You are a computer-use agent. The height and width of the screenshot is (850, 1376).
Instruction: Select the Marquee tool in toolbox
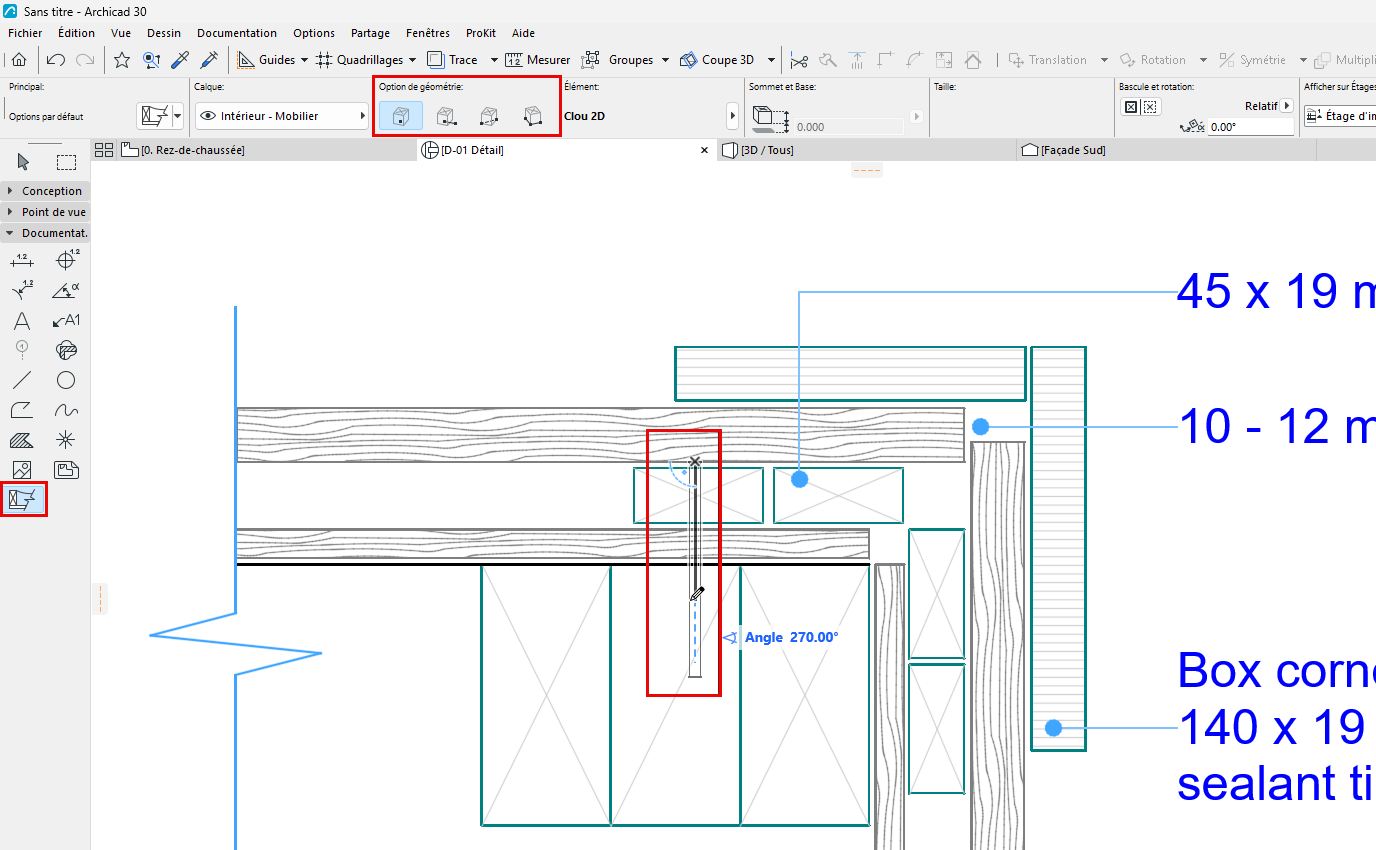(66, 162)
